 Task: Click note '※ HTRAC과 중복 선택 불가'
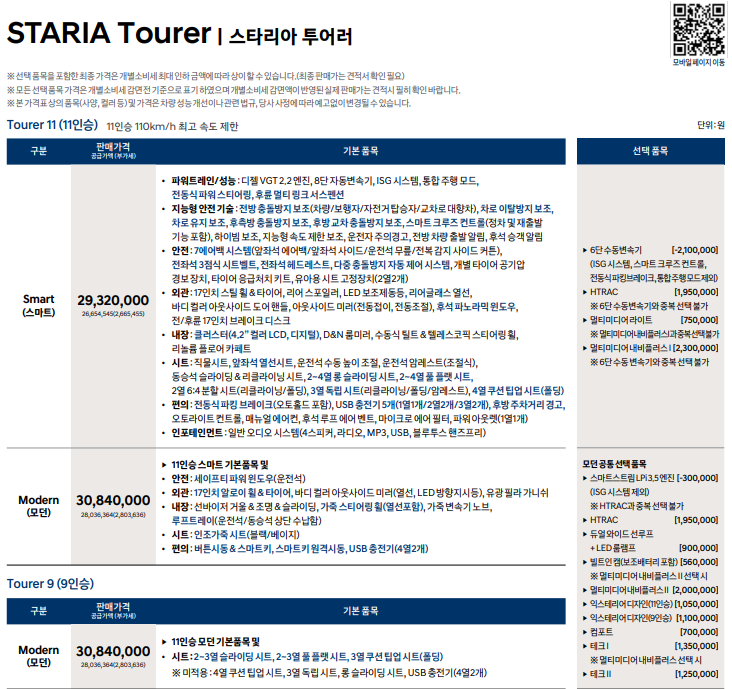(637, 506)
